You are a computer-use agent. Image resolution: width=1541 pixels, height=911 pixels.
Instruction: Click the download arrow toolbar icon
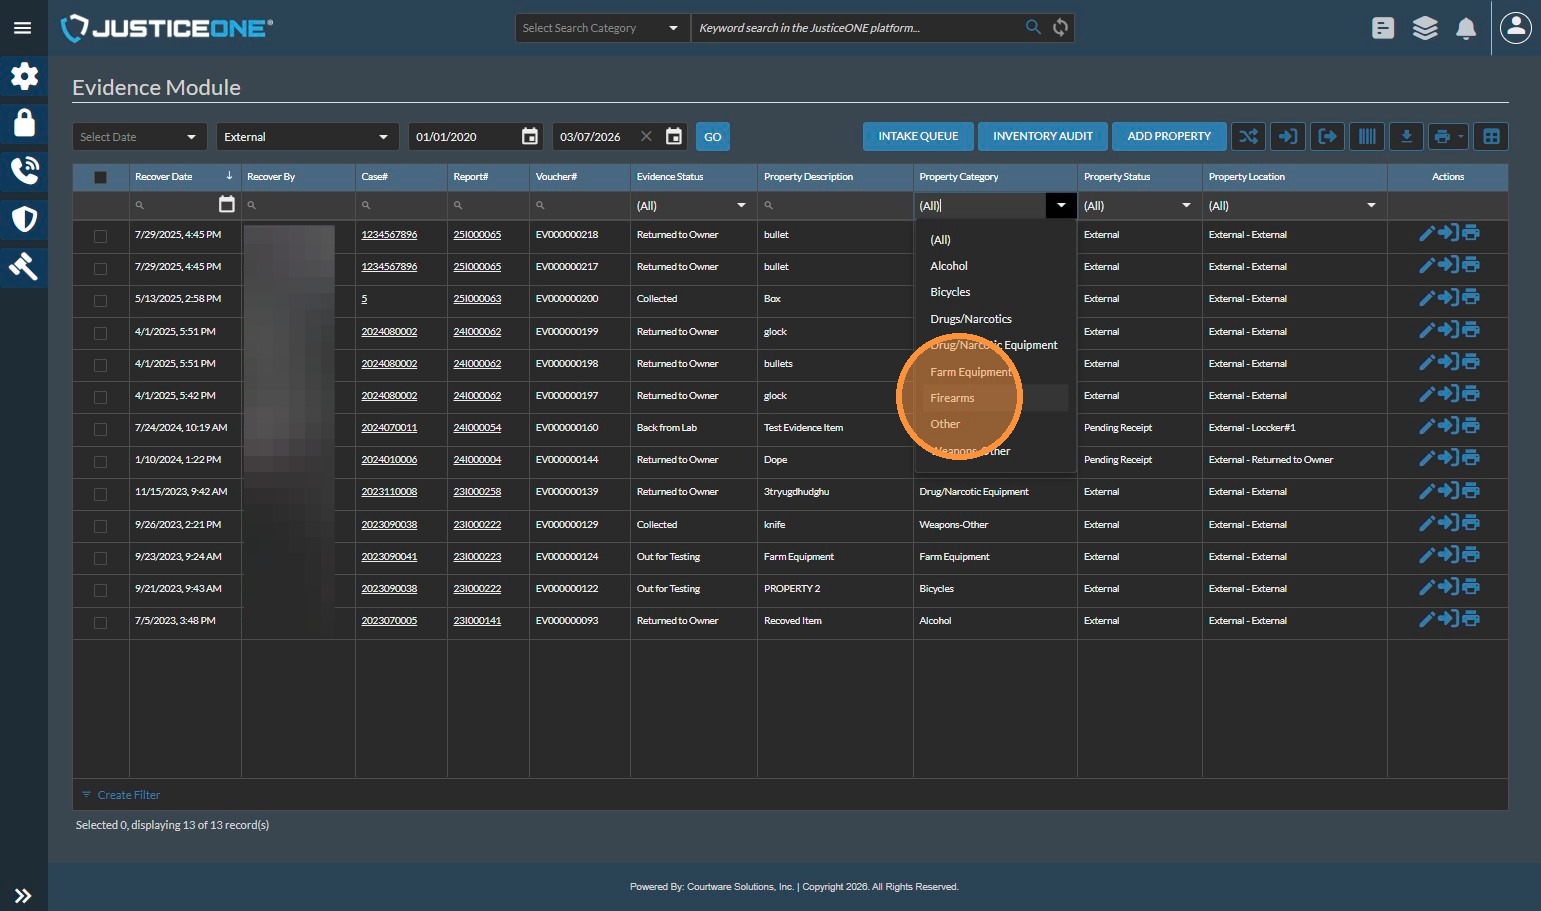pyautogui.click(x=1406, y=137)
